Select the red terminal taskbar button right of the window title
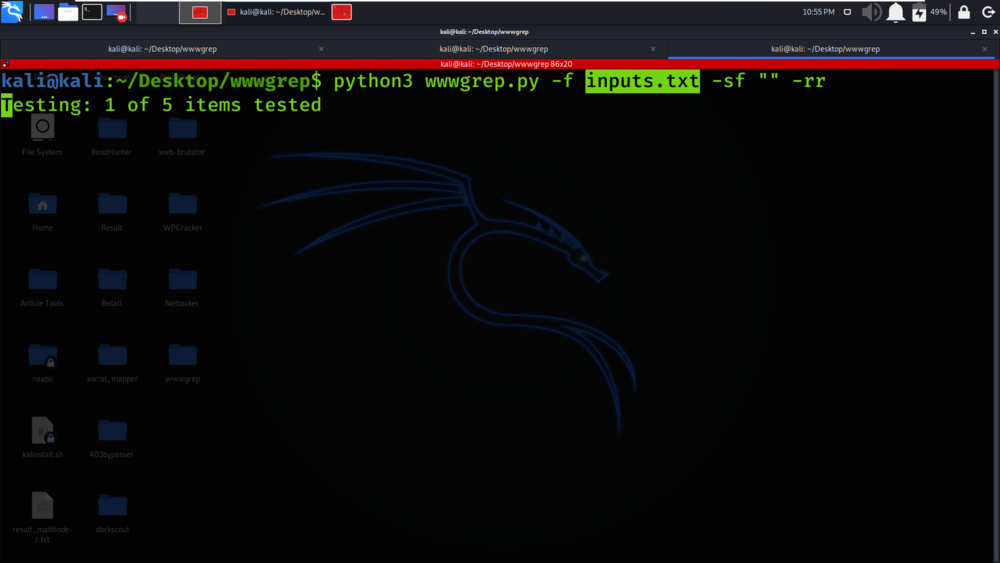This screenshot has height=563, width=1000. pyautogui.click(x=342, y=12)
